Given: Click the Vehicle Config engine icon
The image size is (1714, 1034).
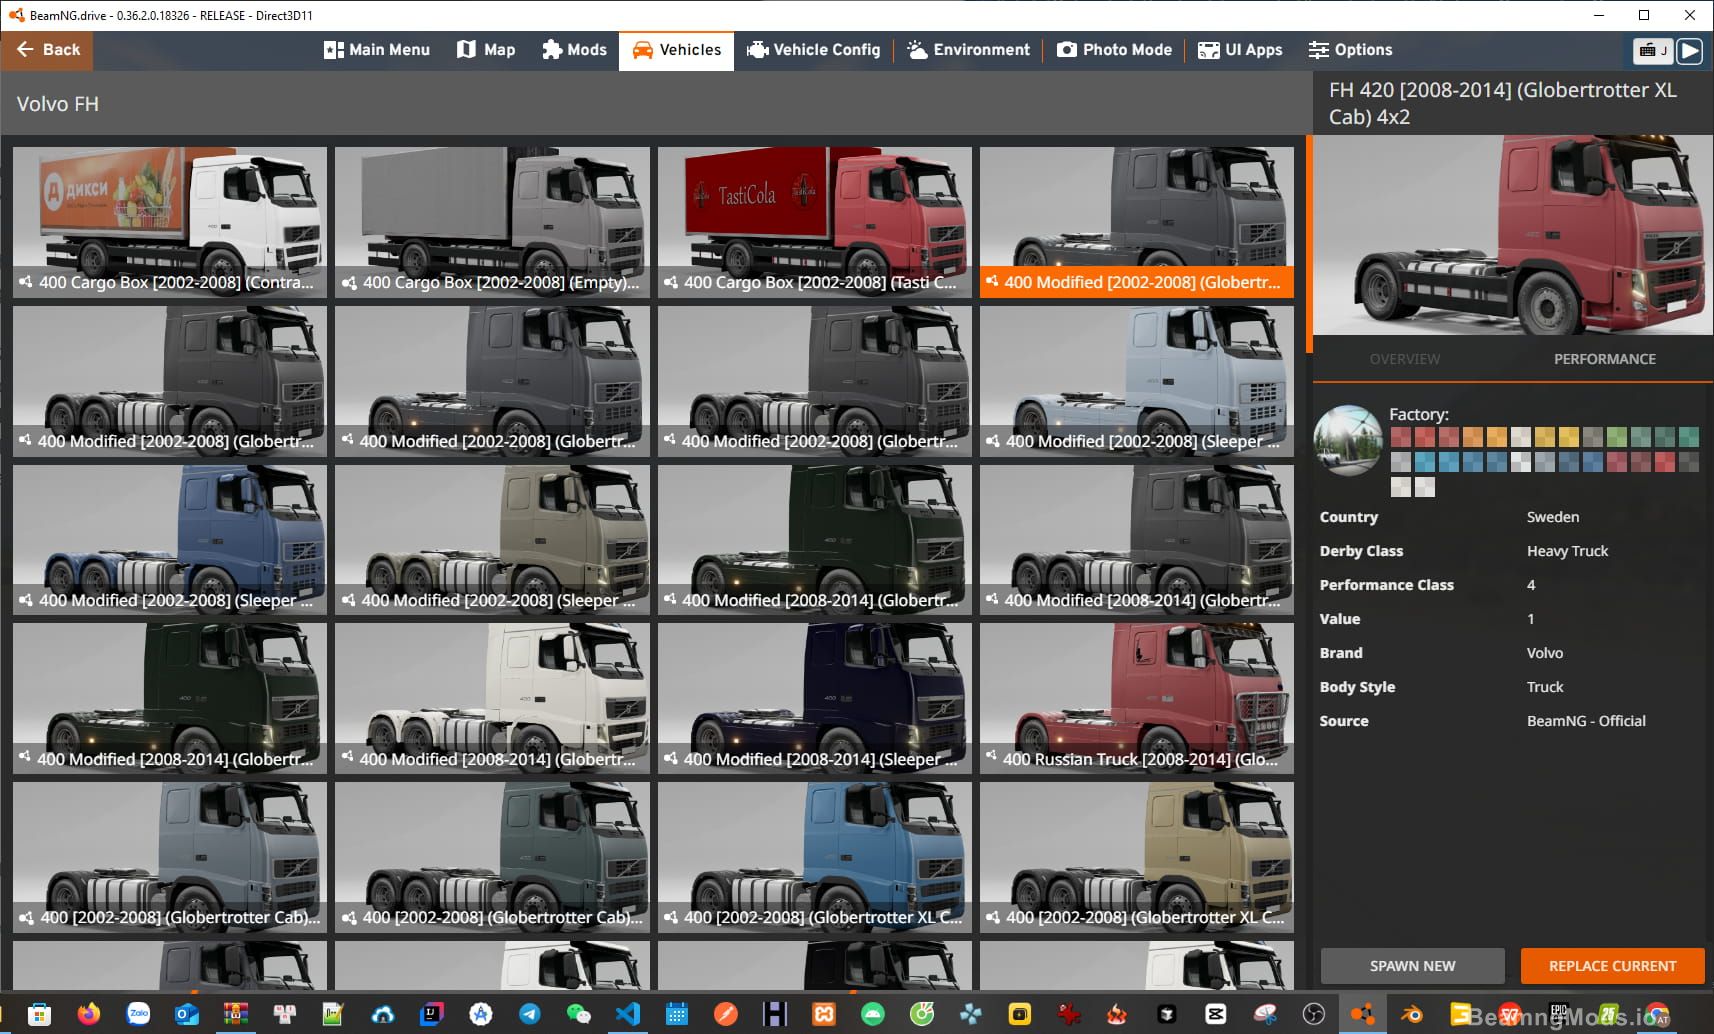Looking at the screenshot, I should [x=757, y=50].
